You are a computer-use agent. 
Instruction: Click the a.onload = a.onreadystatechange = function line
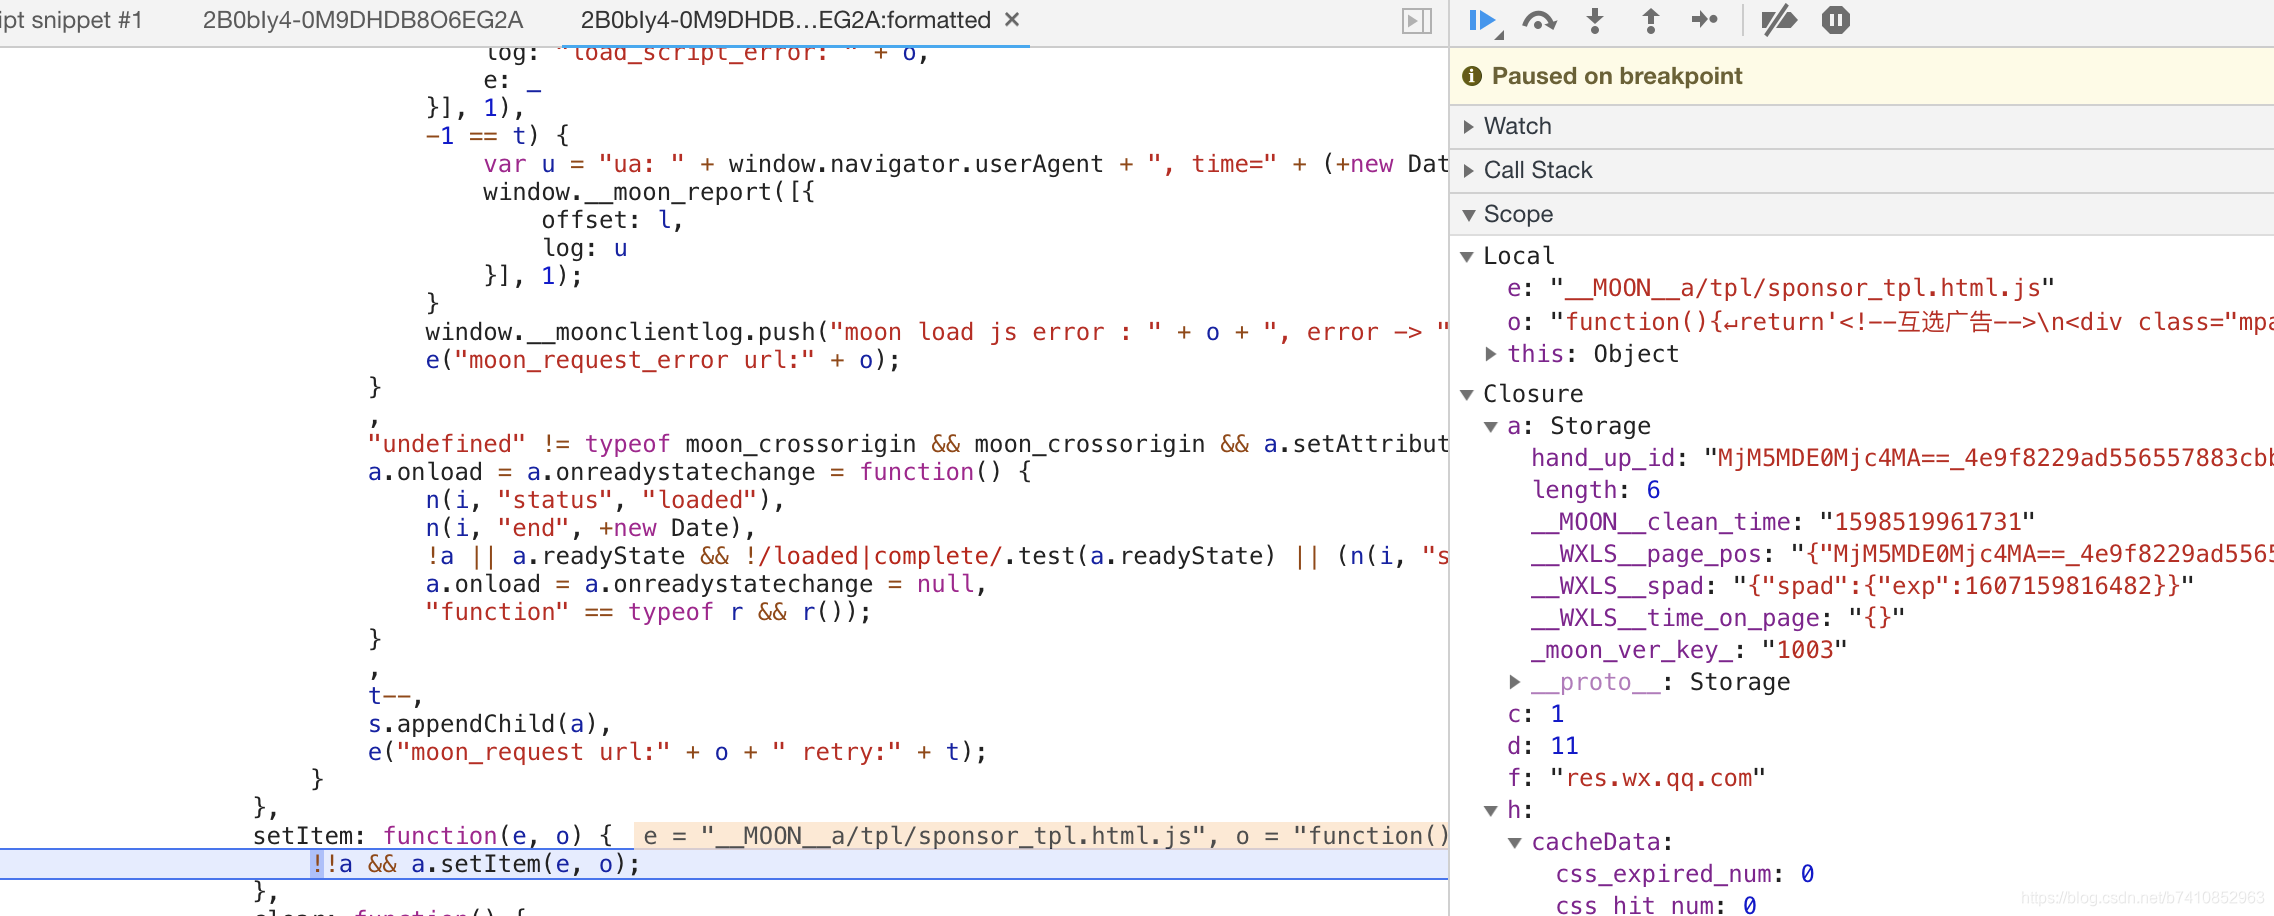pos(700,472)
